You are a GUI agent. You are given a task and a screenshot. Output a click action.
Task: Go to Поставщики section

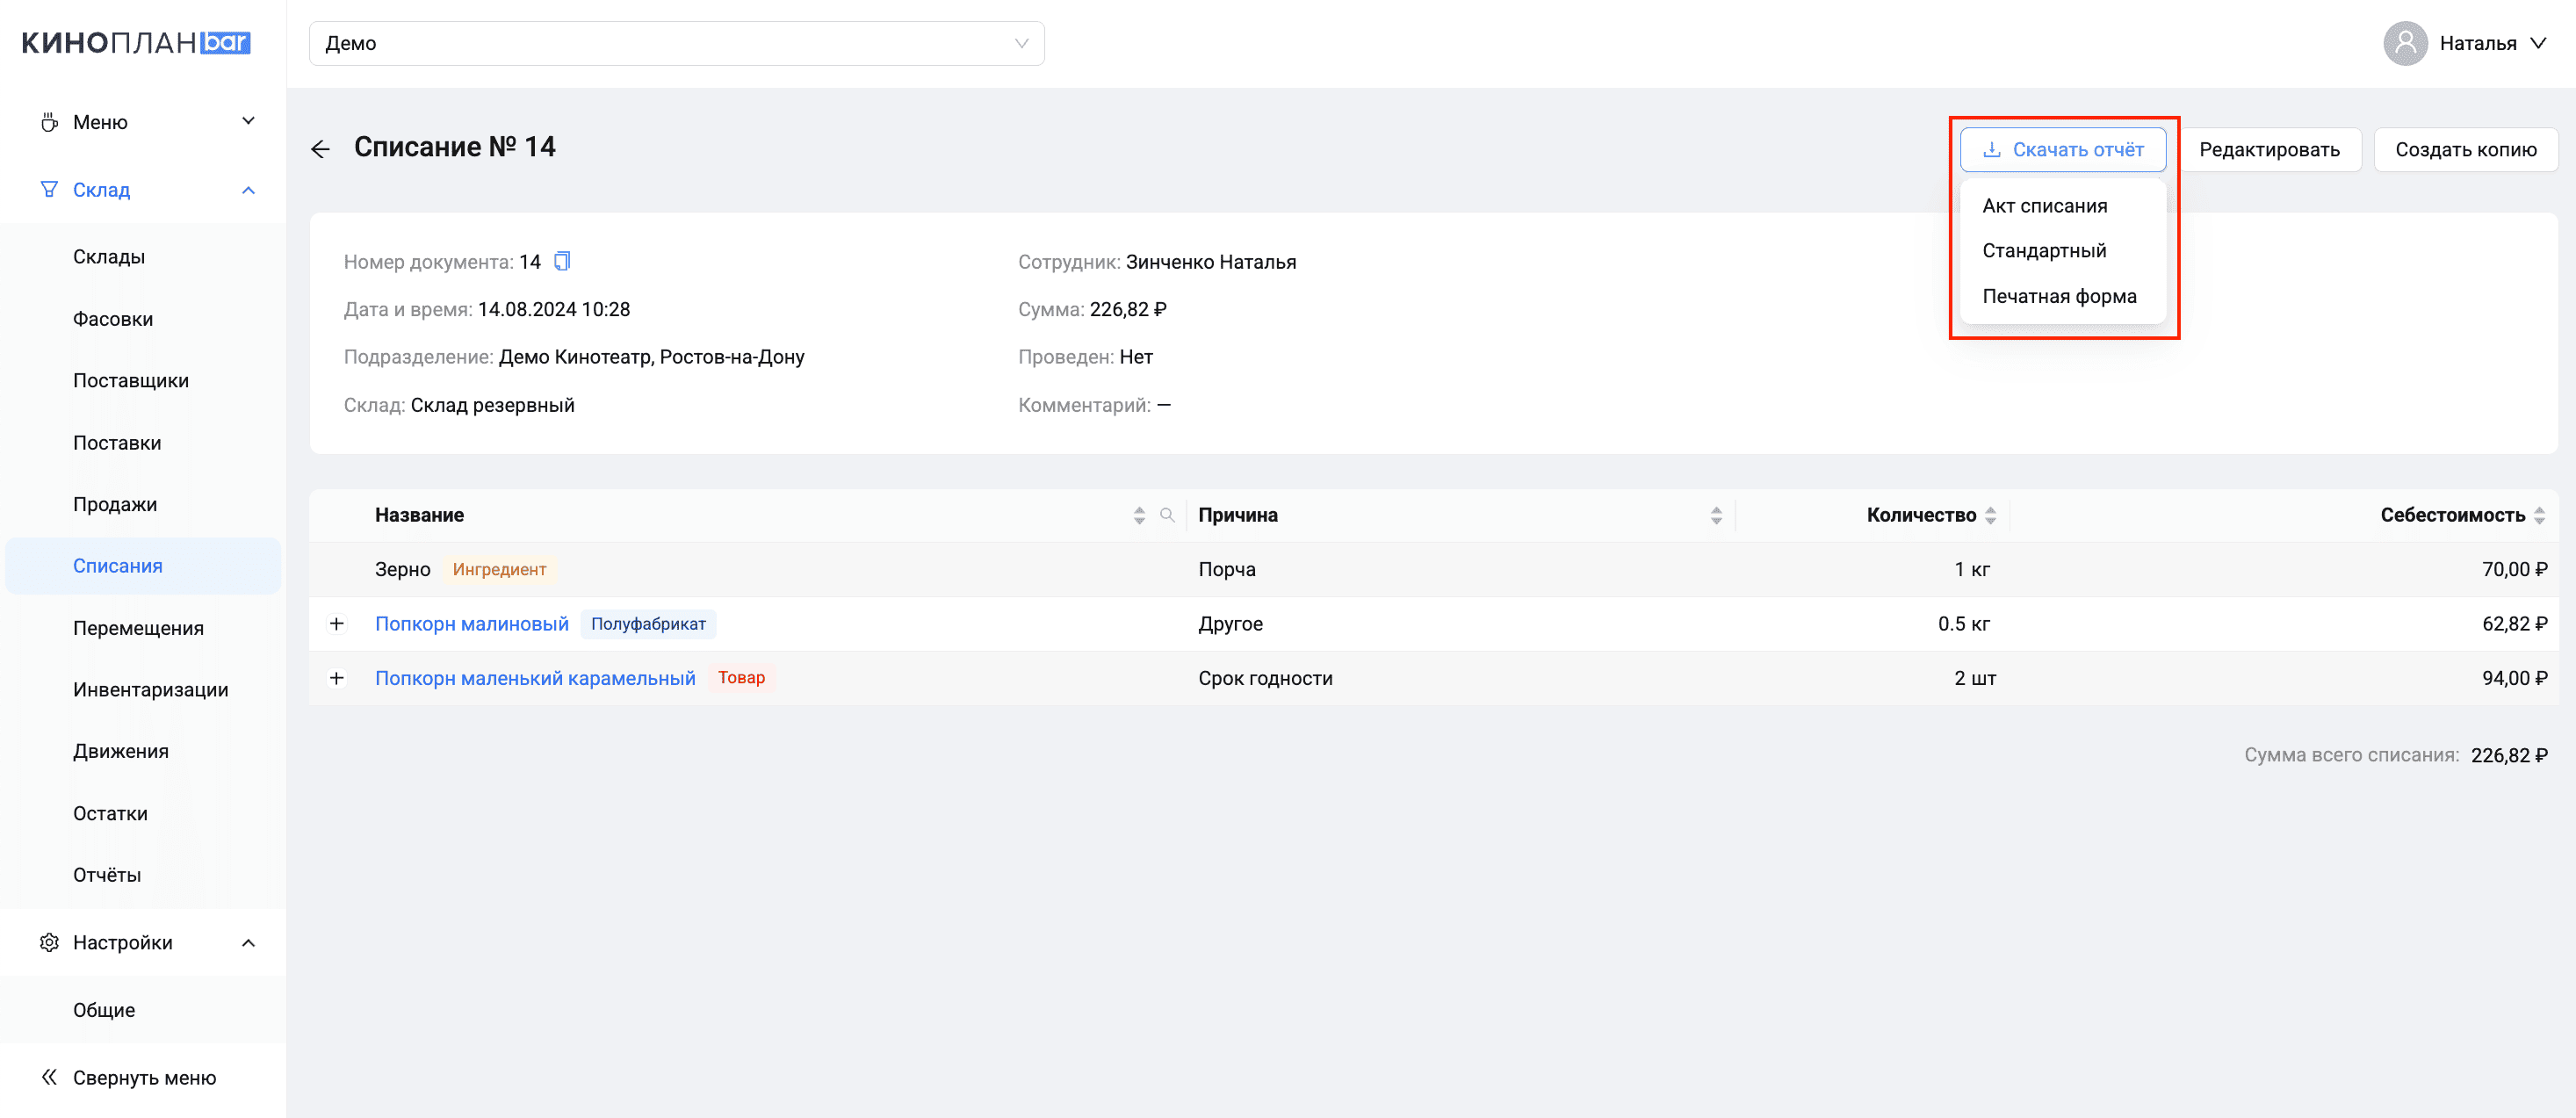point(131,380)
